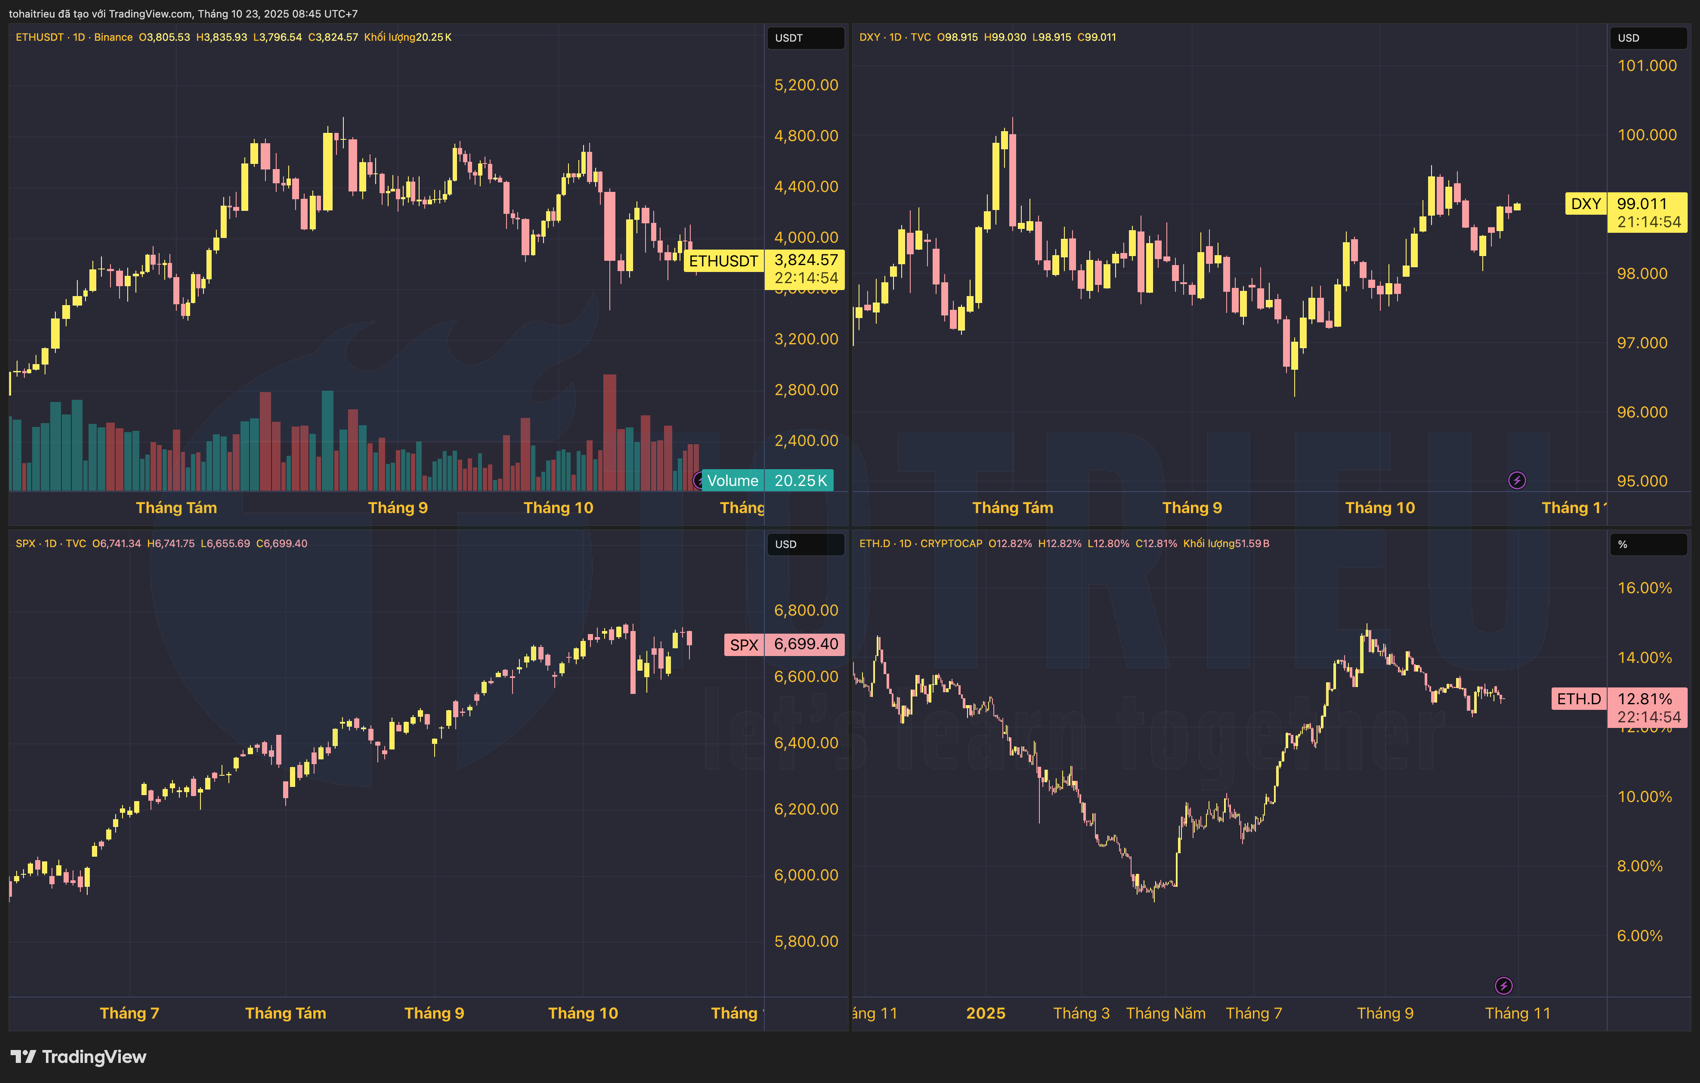Click the TradingView logo at bottom left
Image resolution: width=1700 pixels, height=1083 pixels.
click(x=78, y=1057)
